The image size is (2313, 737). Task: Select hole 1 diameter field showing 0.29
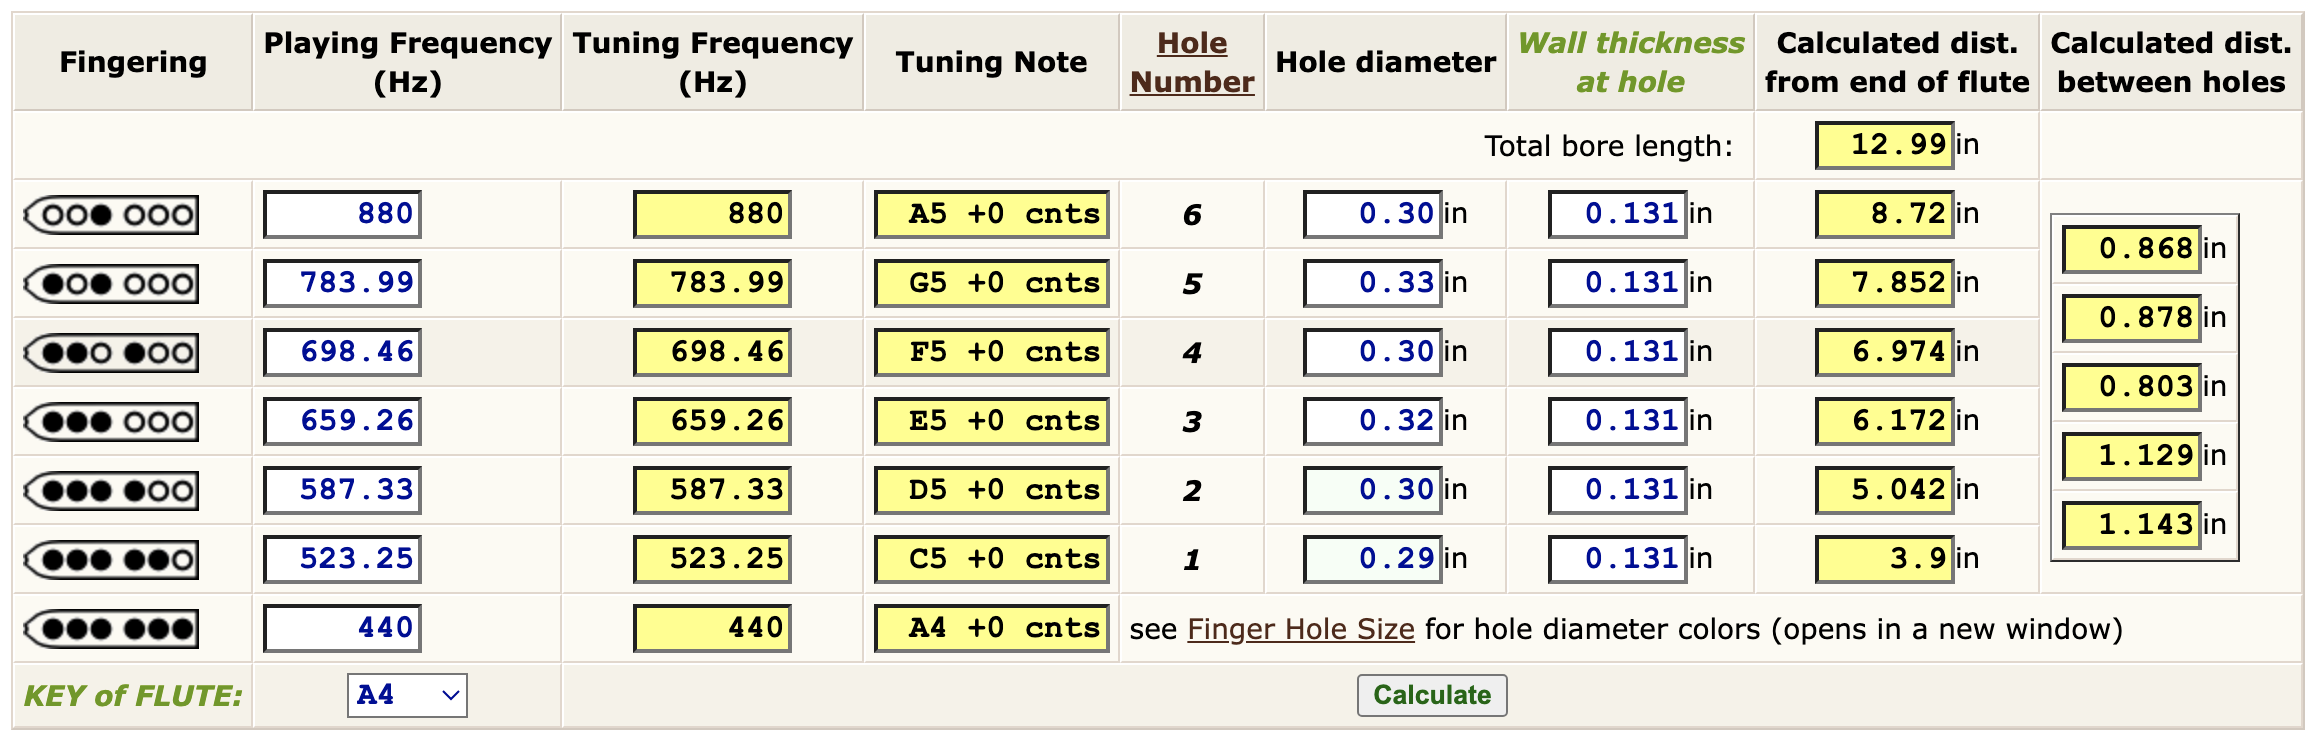point(1372,559)
